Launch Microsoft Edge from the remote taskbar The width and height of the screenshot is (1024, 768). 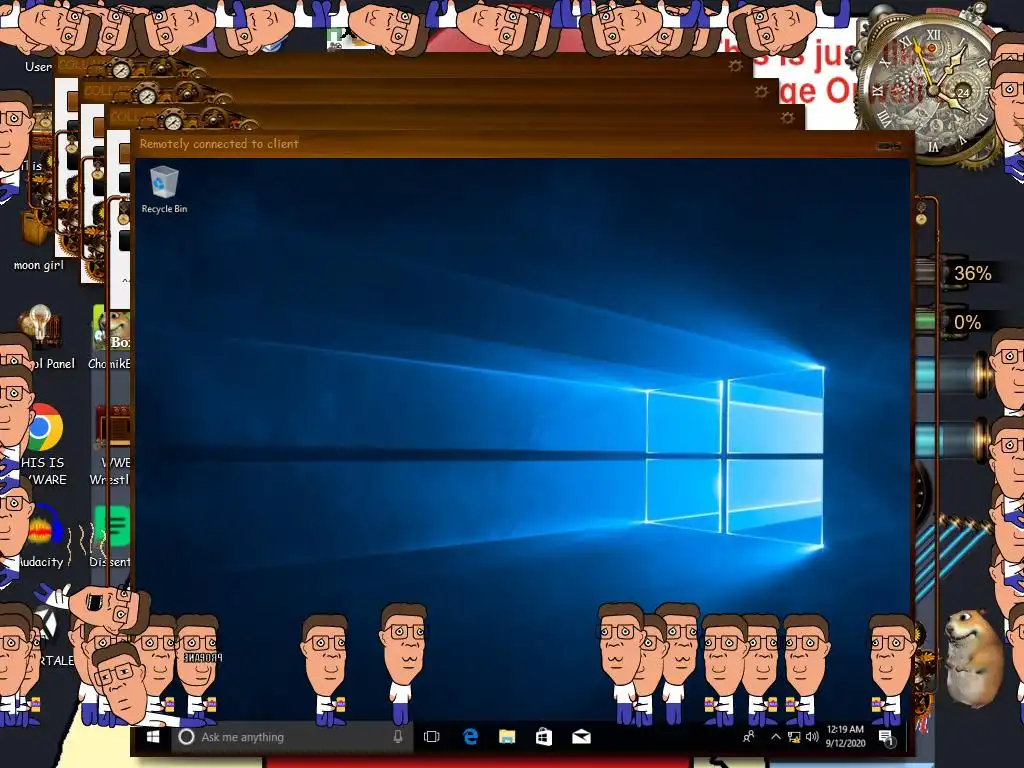(x=470, y=737)
